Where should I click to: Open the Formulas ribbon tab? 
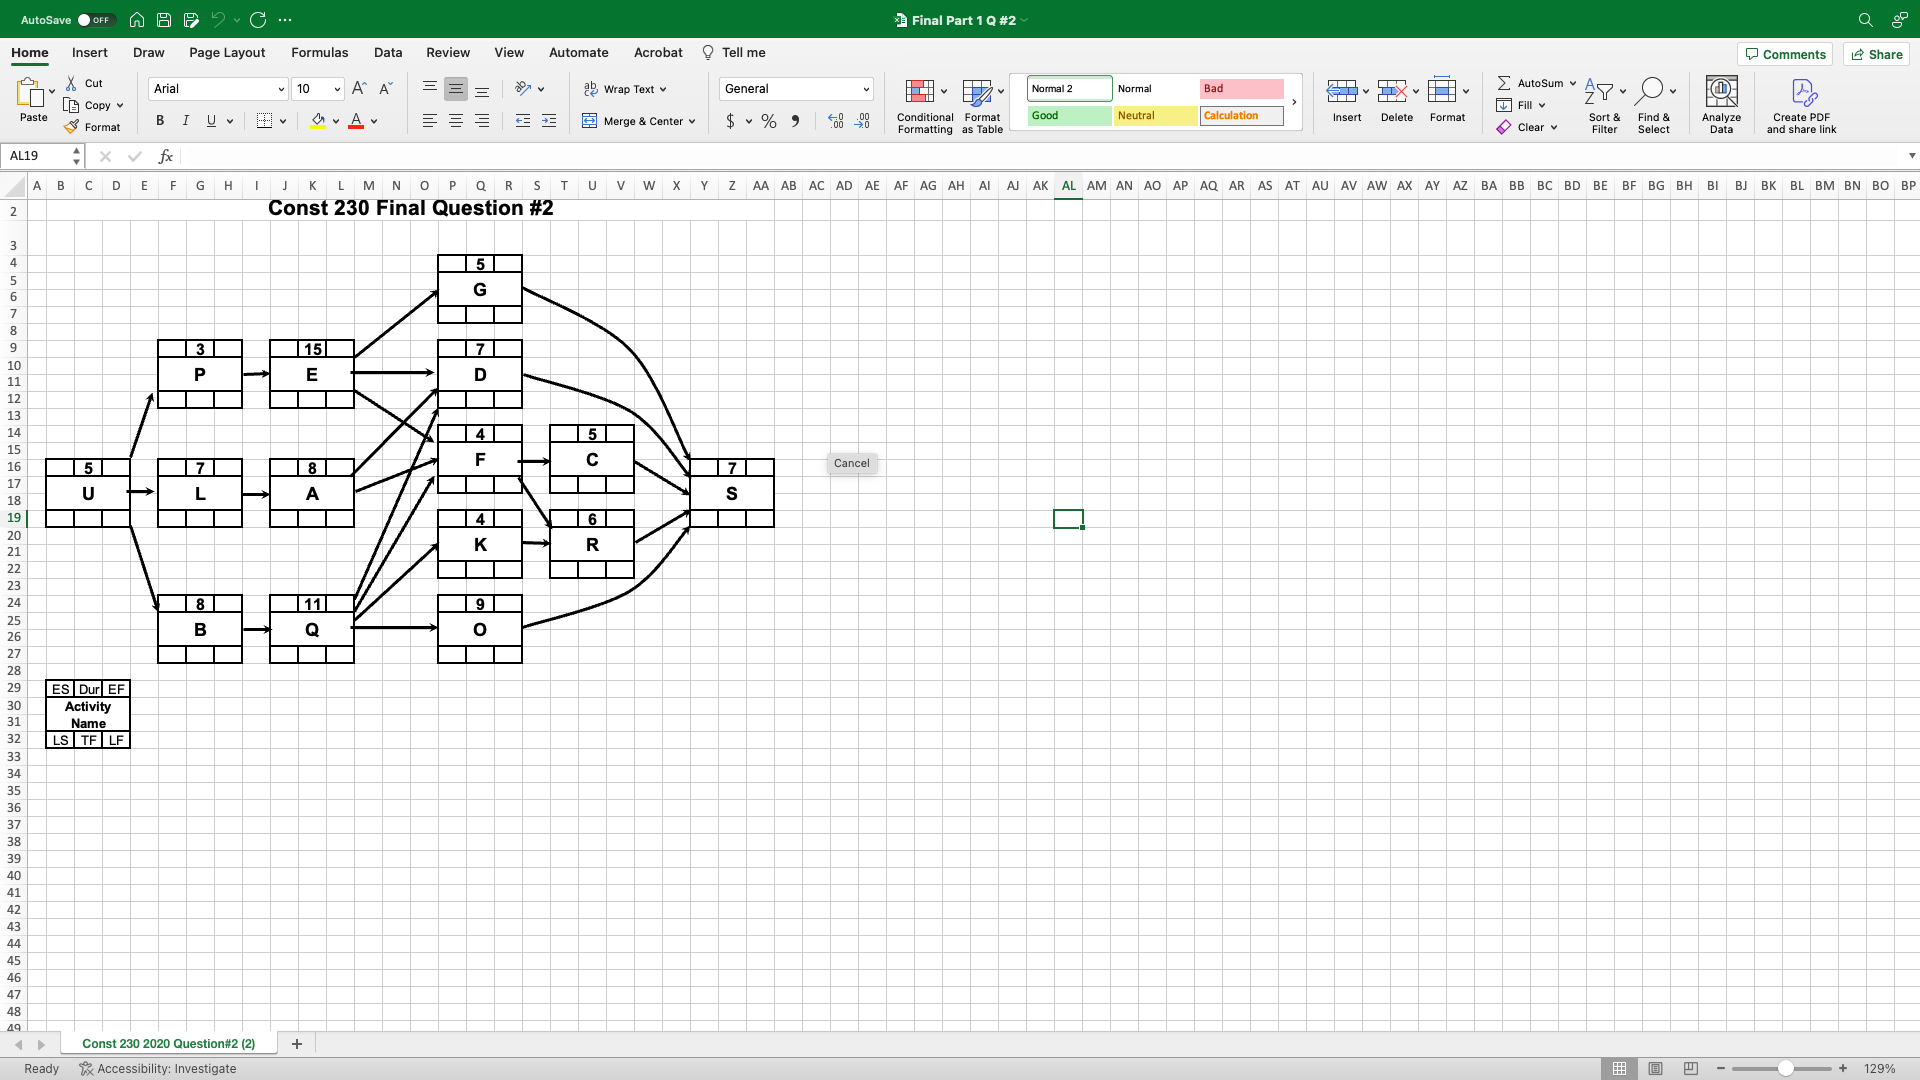(319, 53)
